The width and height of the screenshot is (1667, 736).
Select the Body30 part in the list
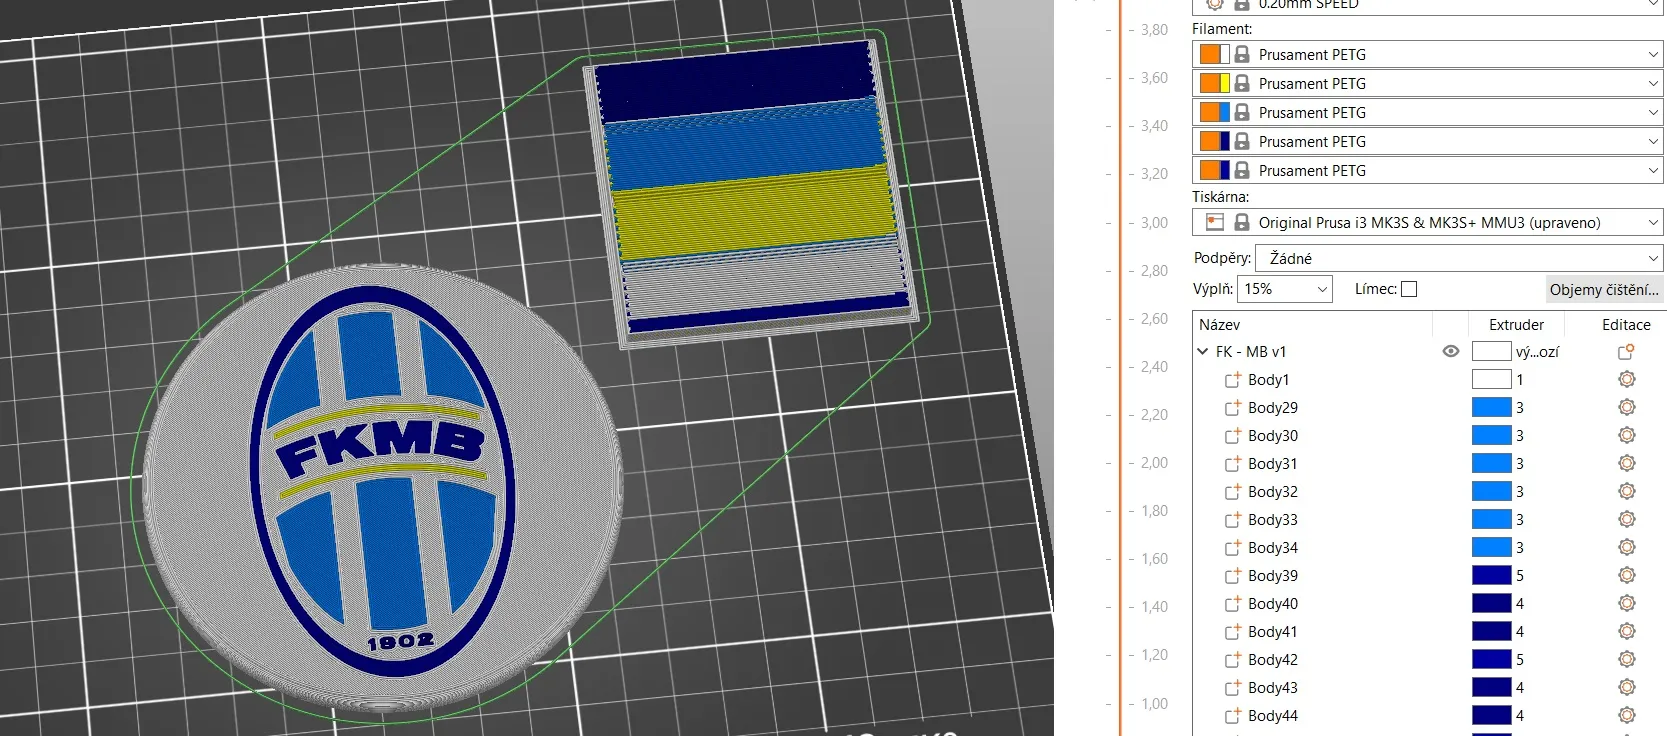coord(1272,436)
